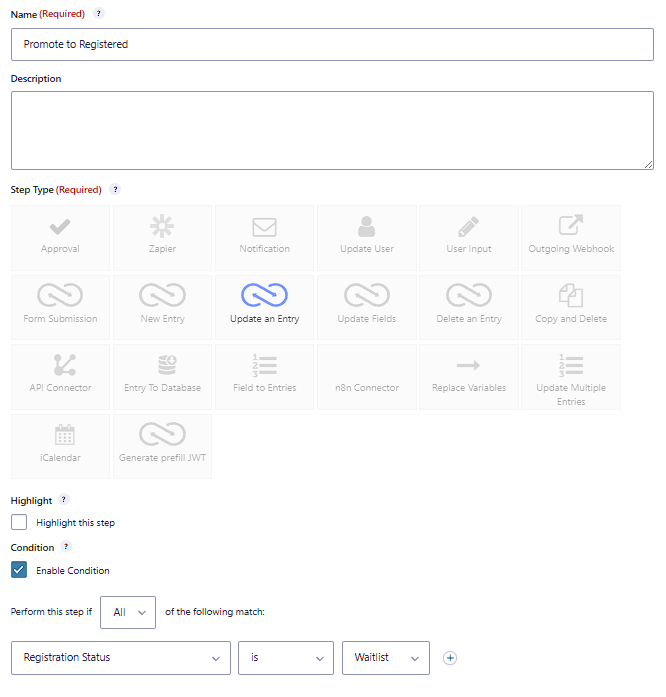Add another condition rule with plus icon
This screenshot has height=697, width=666.
[x=450, y=658]
